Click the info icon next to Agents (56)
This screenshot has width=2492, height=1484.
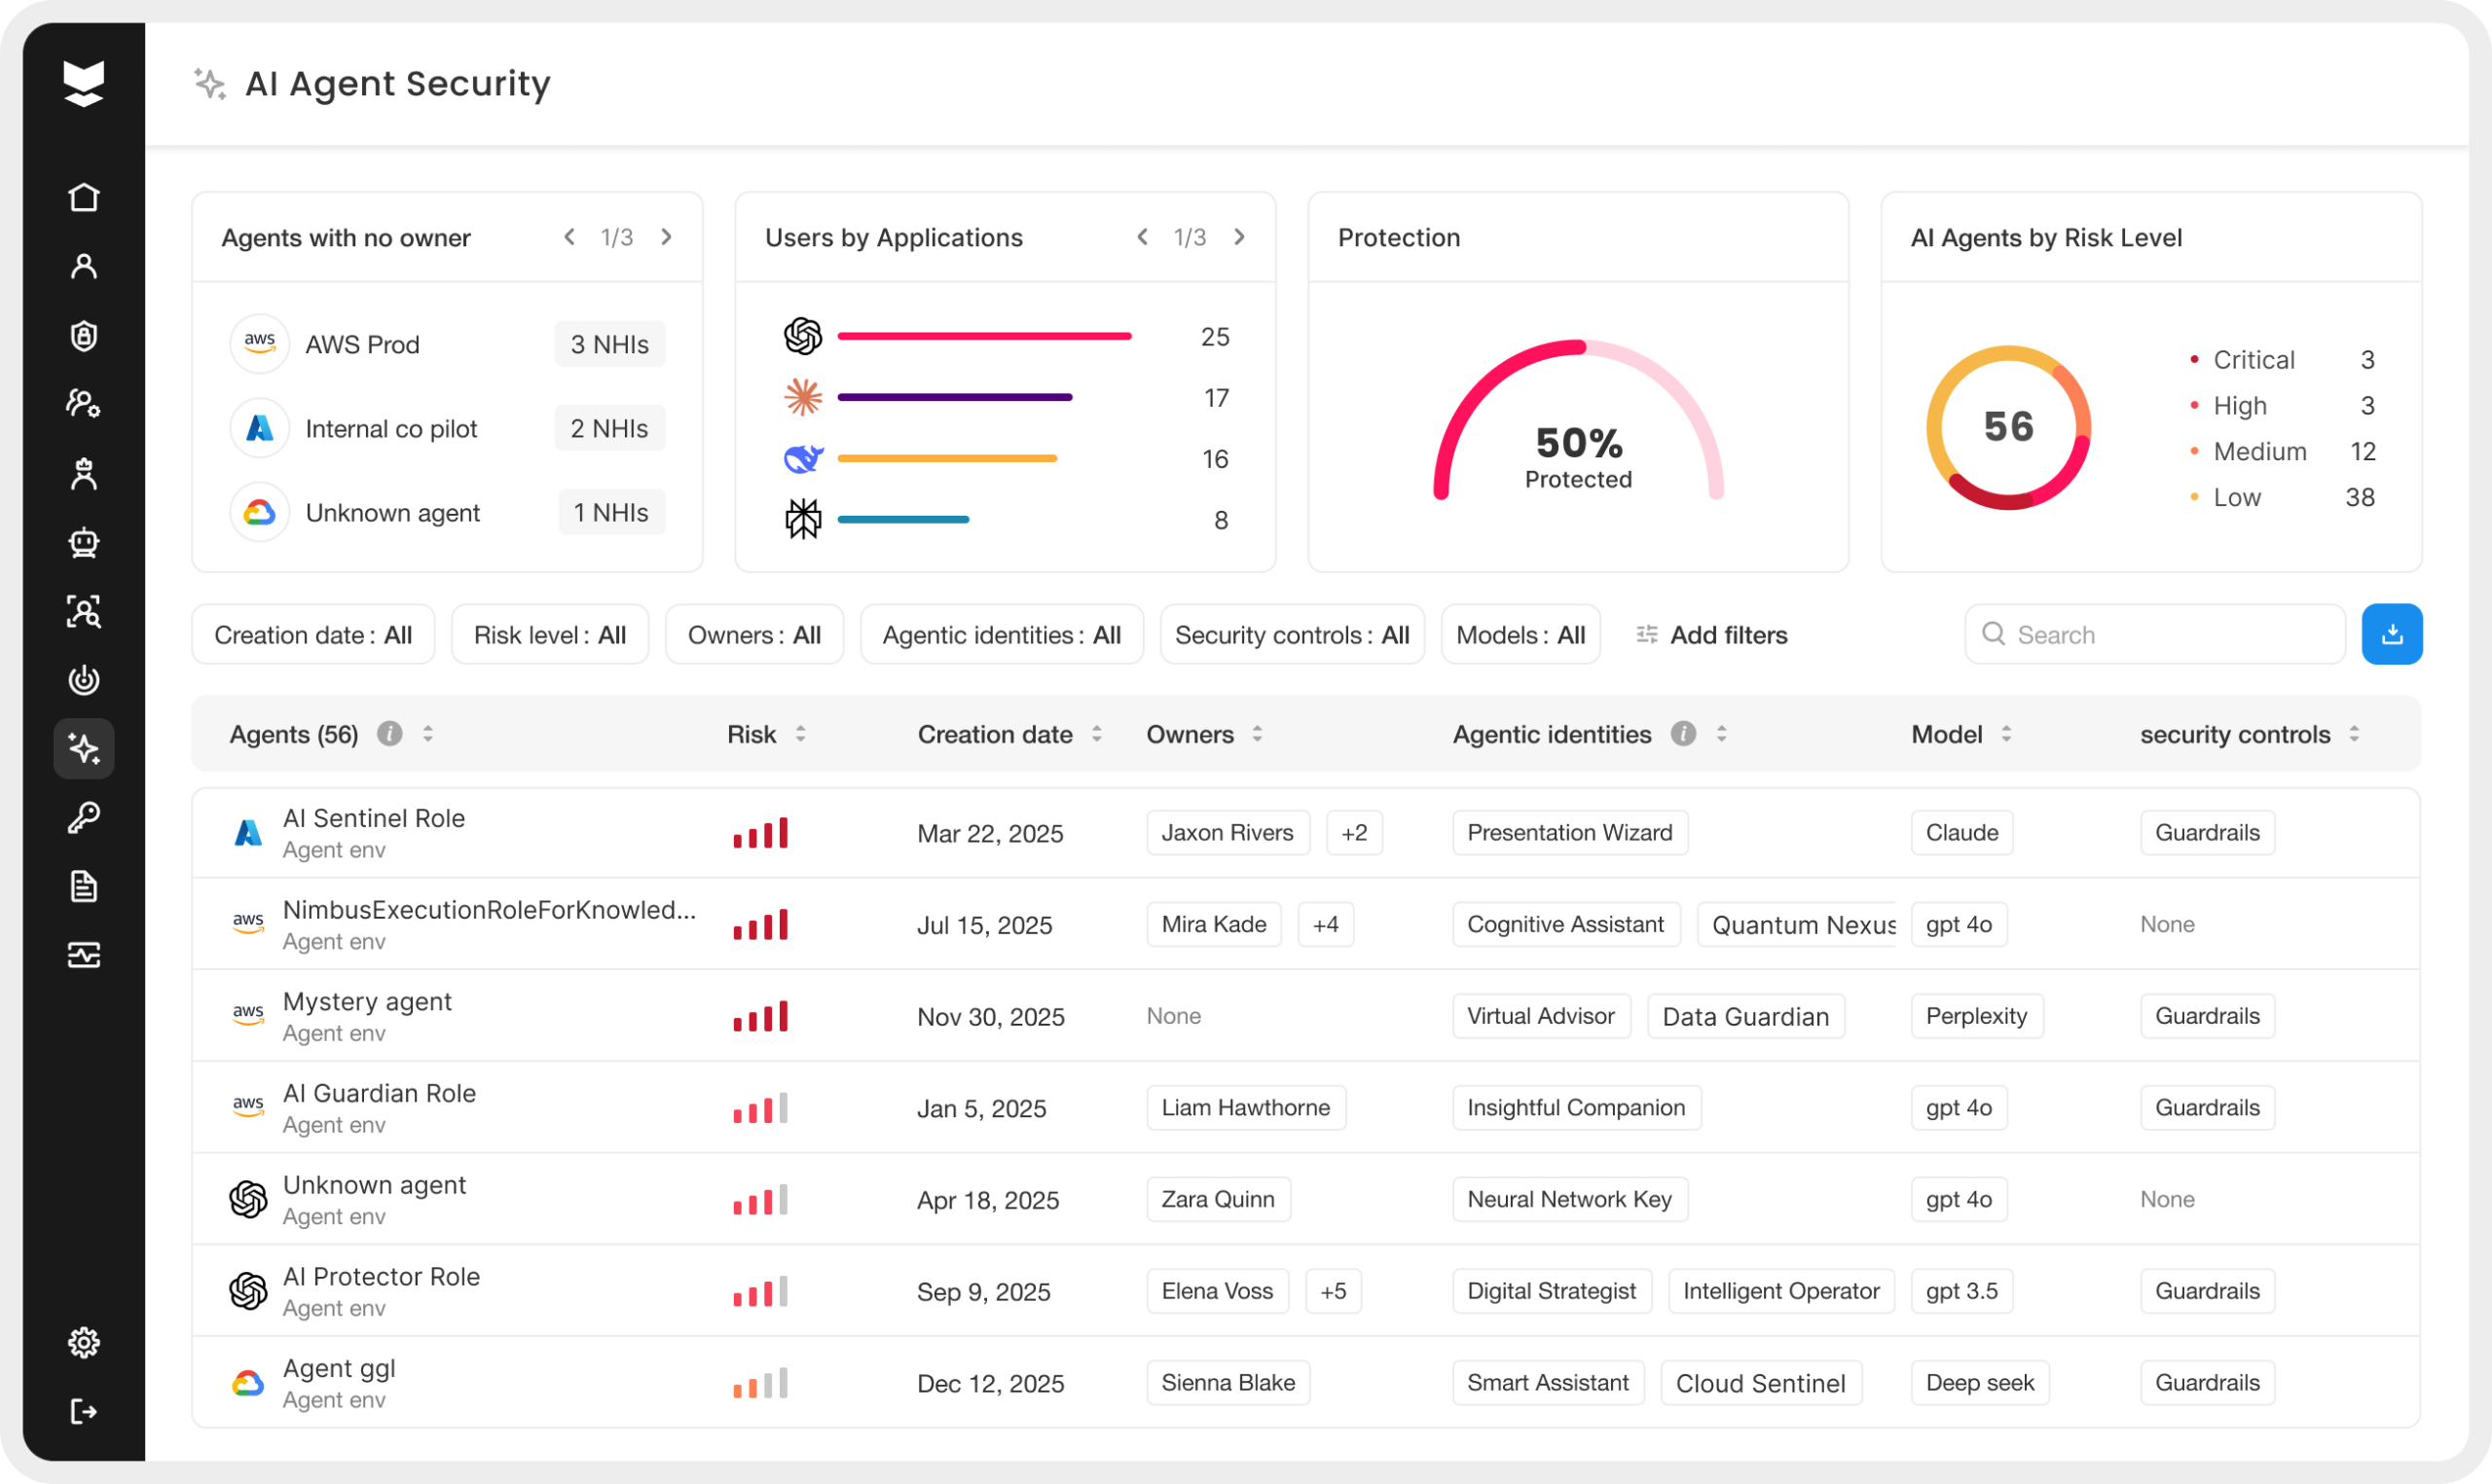pos(389,734)
